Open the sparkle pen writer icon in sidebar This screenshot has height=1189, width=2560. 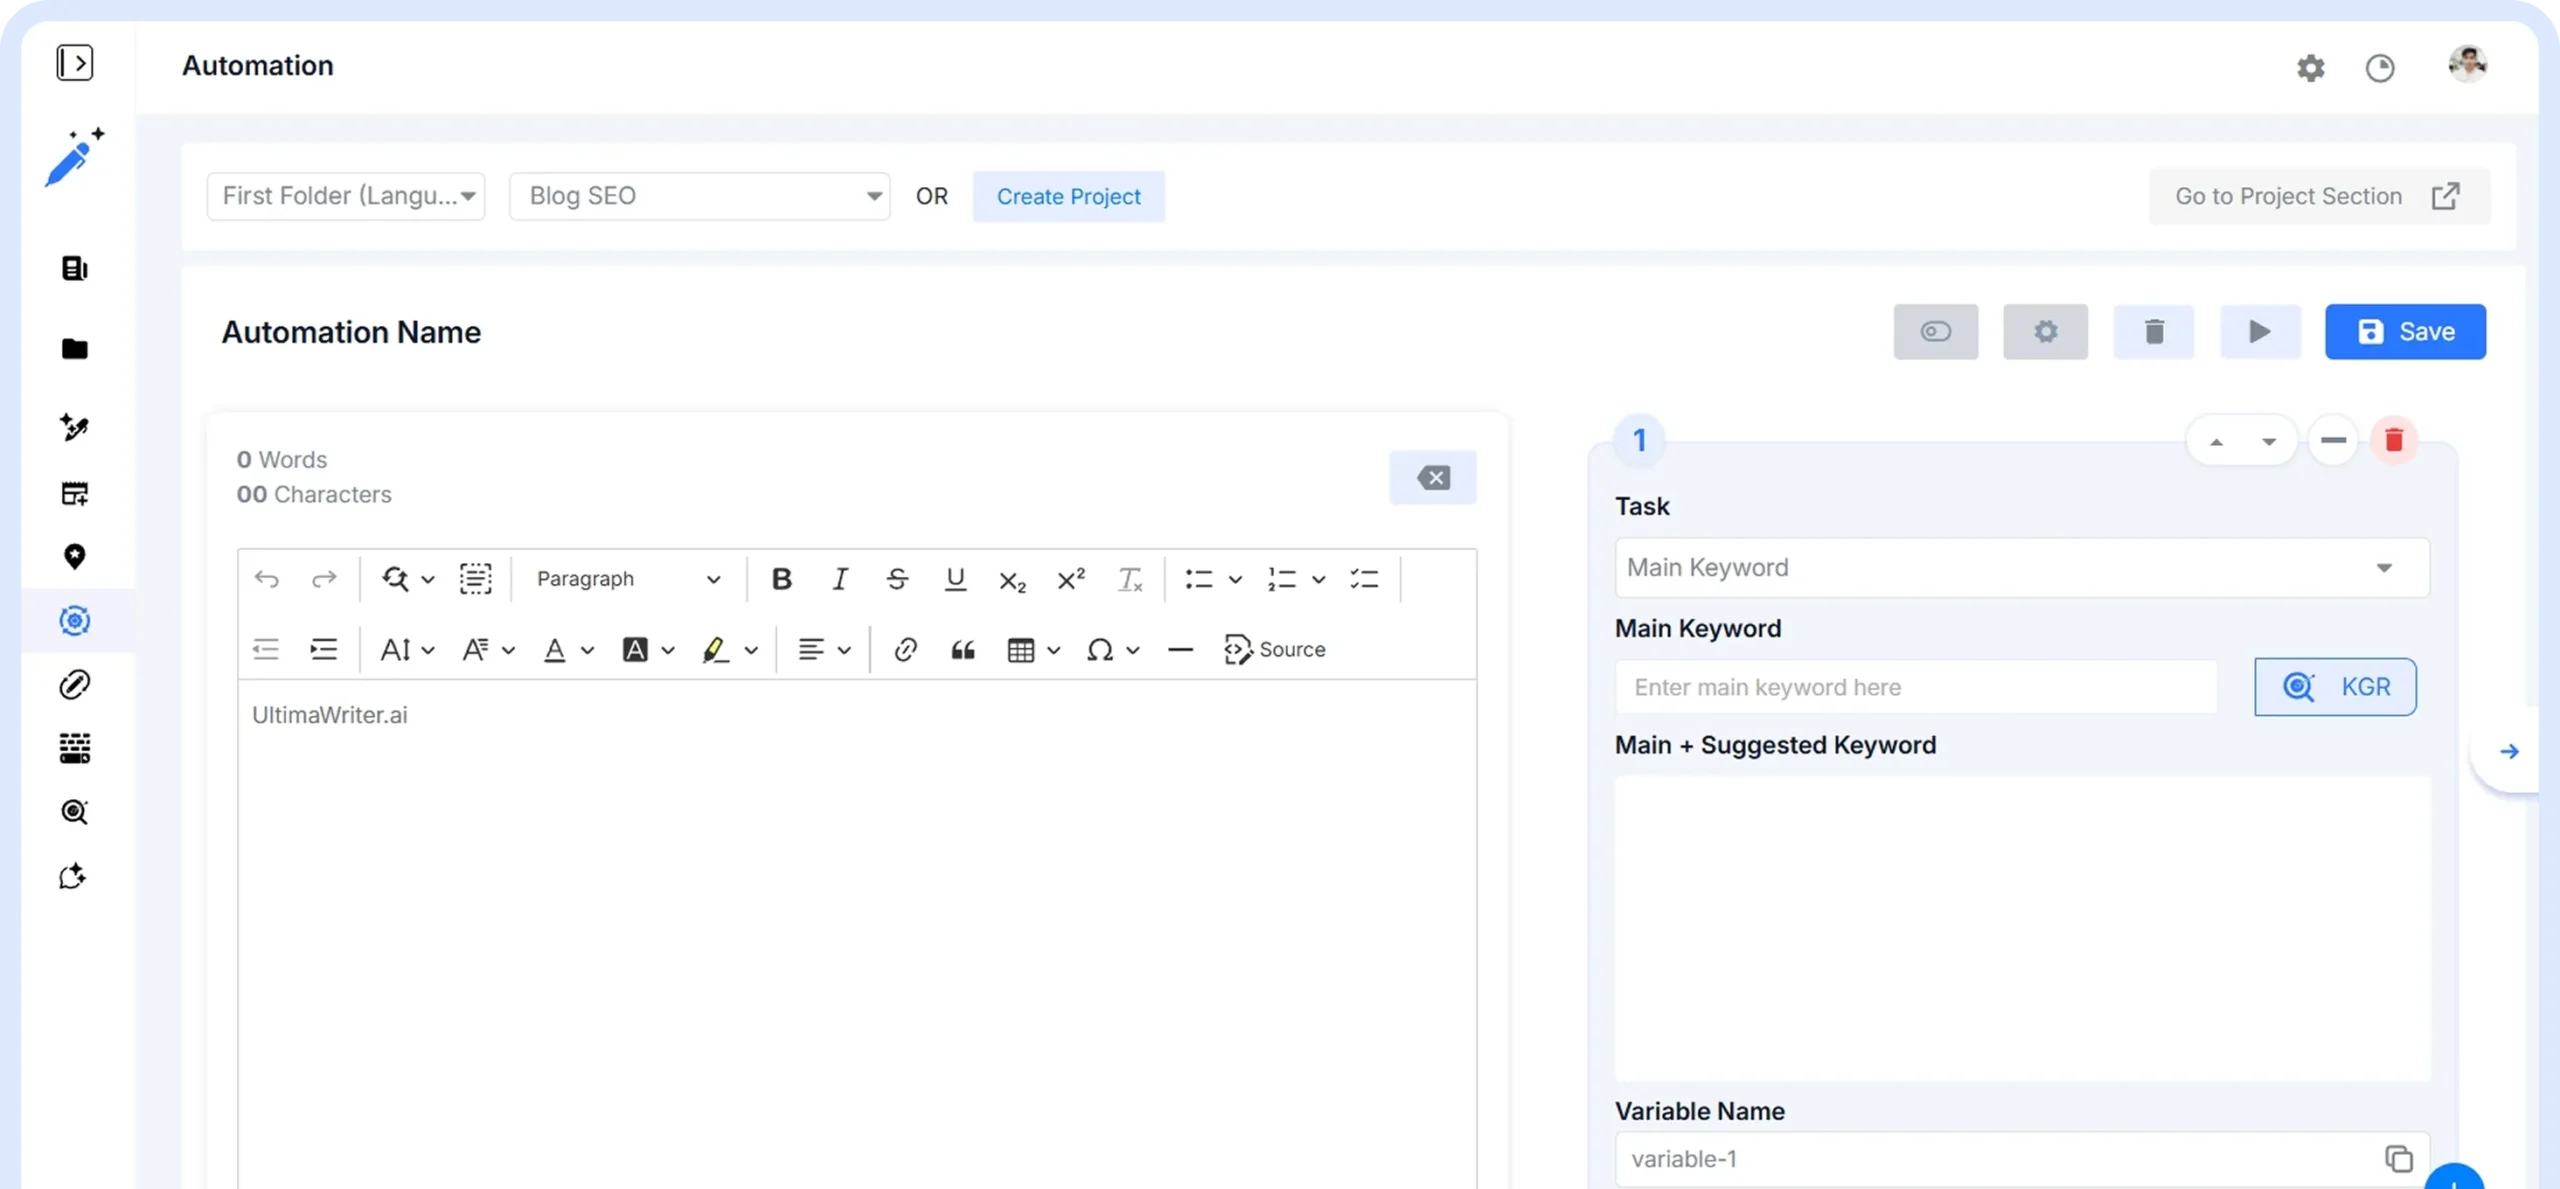coord(75,427)
